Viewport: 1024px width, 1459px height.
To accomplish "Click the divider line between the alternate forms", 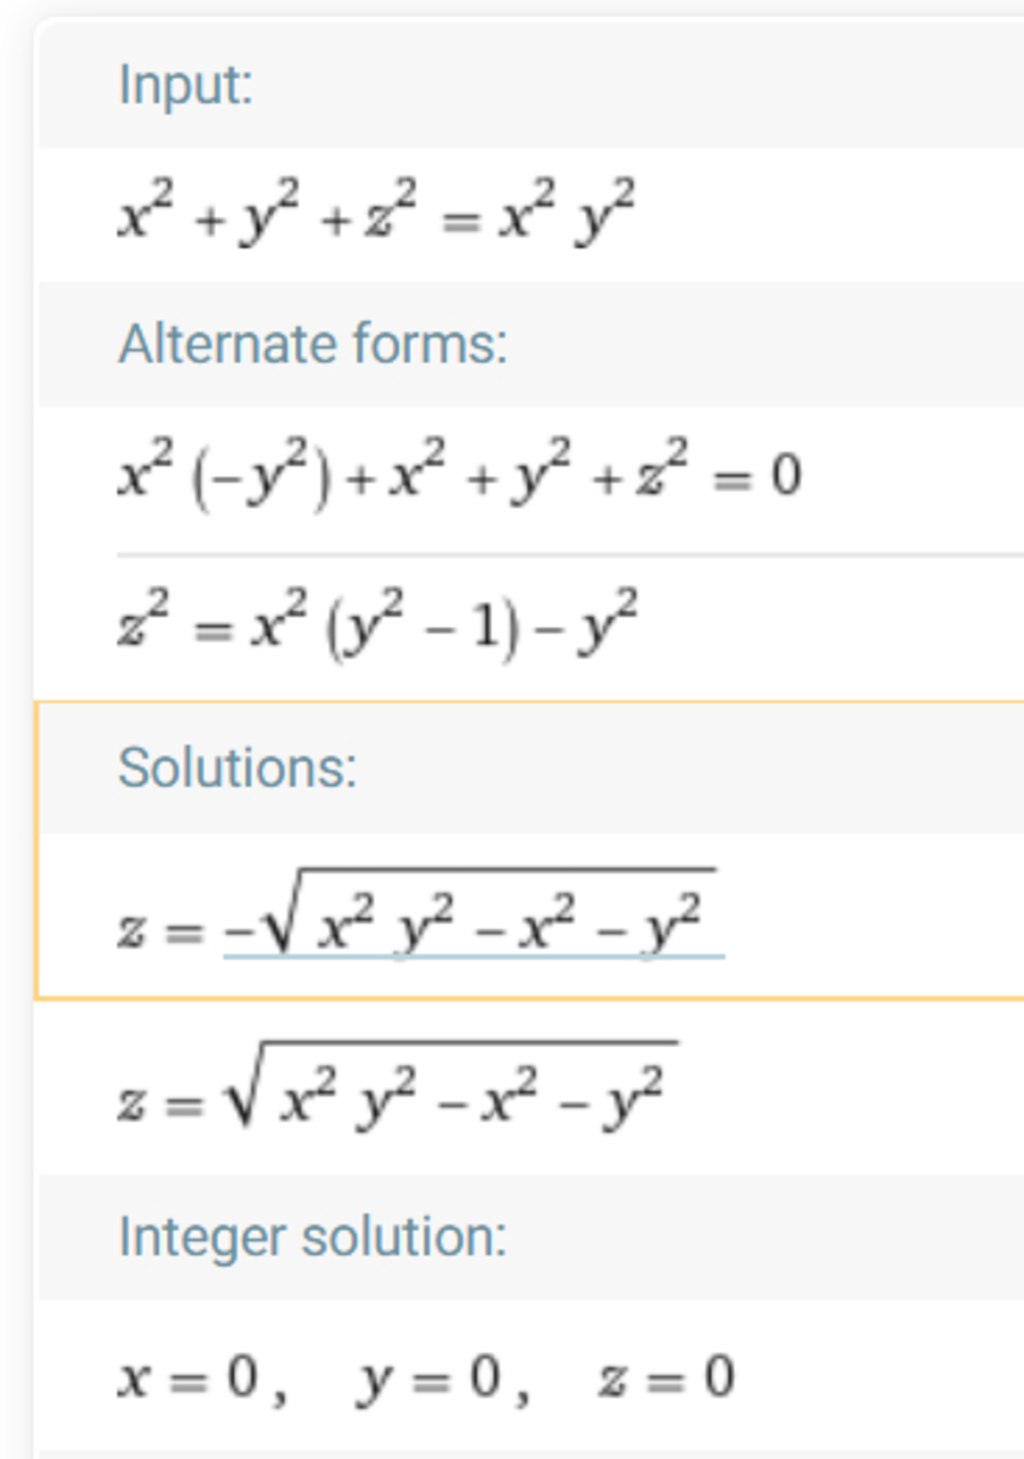I will 570,553.
